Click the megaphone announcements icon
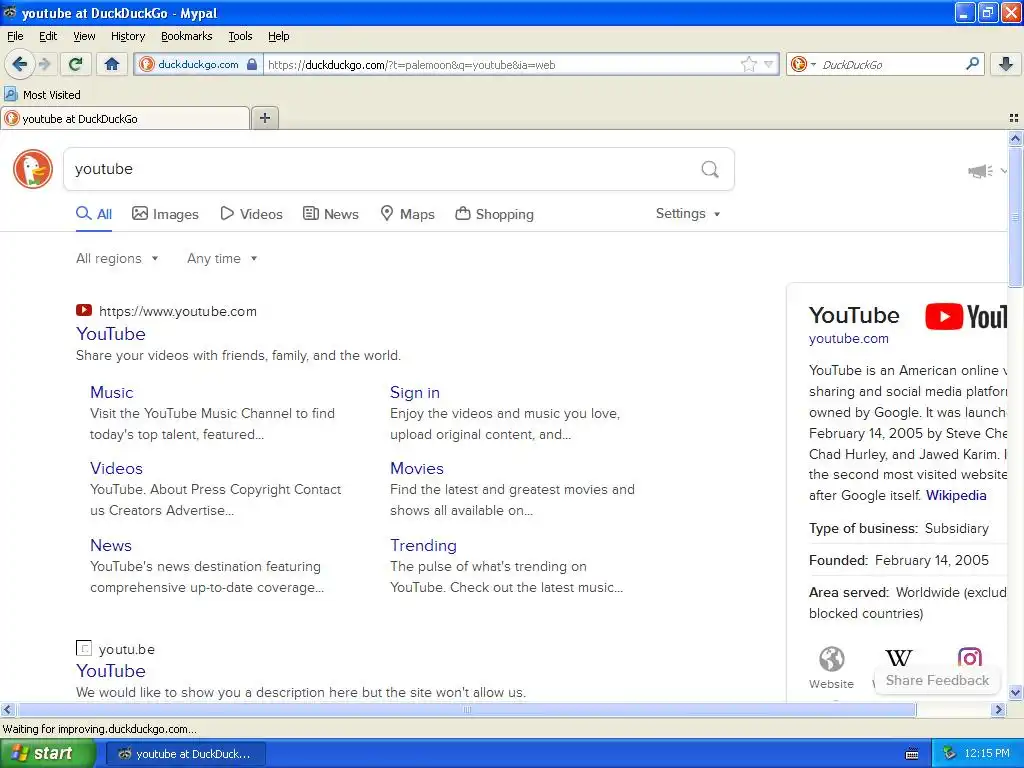 (x=980, y=171)
